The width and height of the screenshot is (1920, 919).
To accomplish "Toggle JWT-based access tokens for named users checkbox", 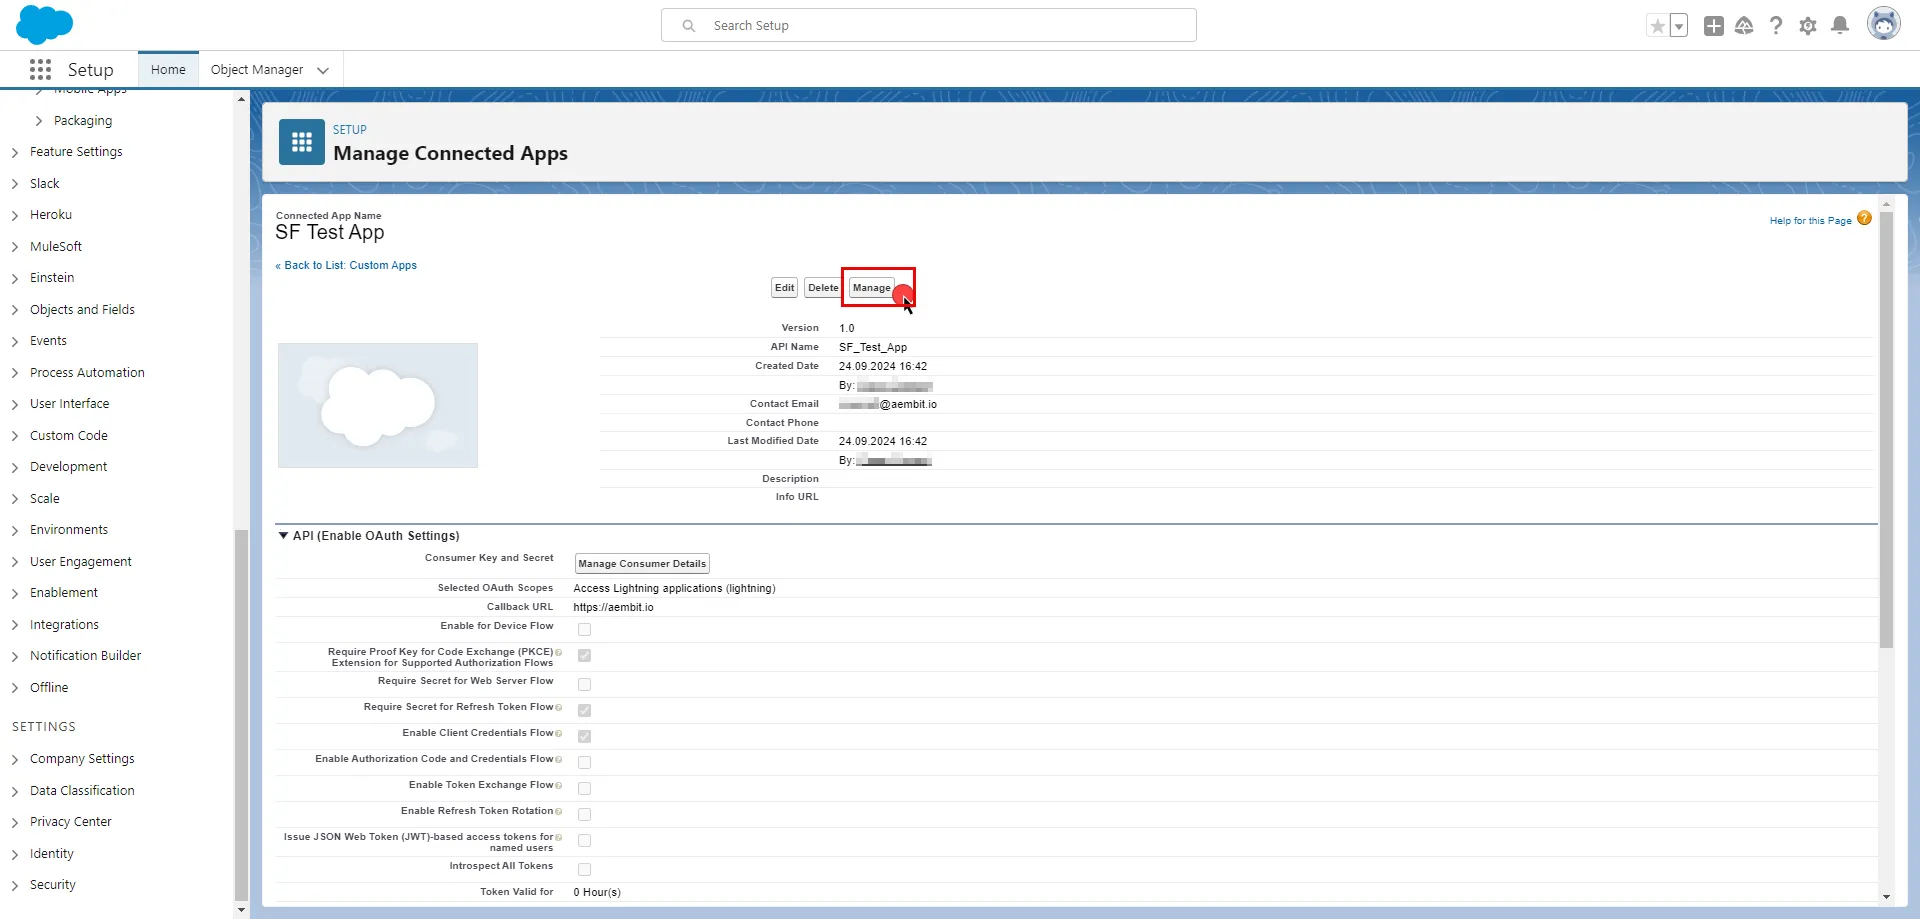I will tap(584, 840).
